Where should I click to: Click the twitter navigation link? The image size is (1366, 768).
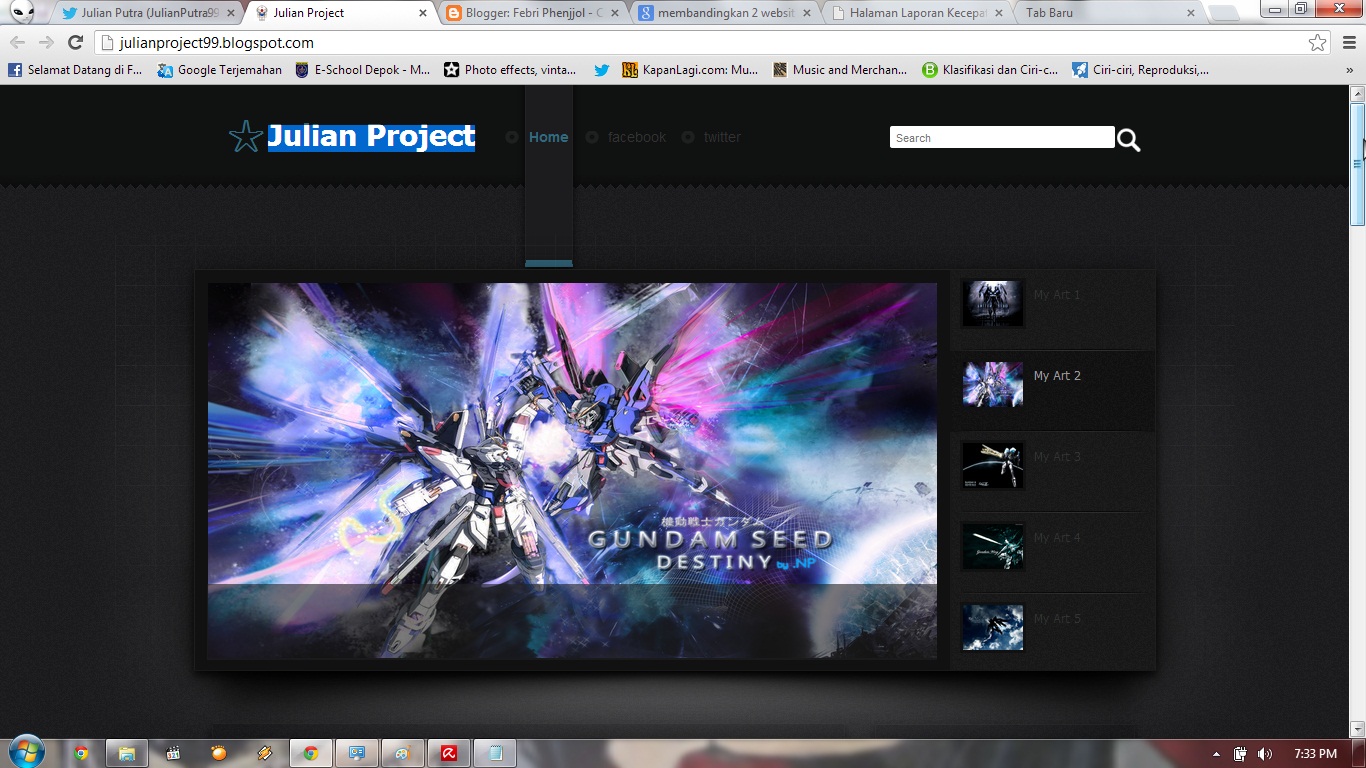click(722, 137)
